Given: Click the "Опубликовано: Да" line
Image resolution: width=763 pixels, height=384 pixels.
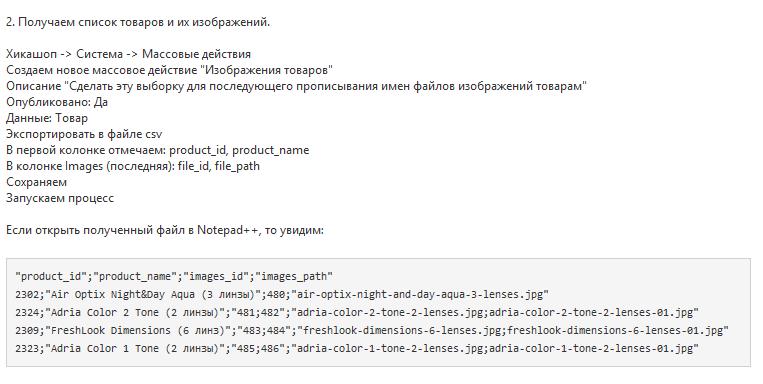Looking at the screenshot, I should (x=57, y=102).
